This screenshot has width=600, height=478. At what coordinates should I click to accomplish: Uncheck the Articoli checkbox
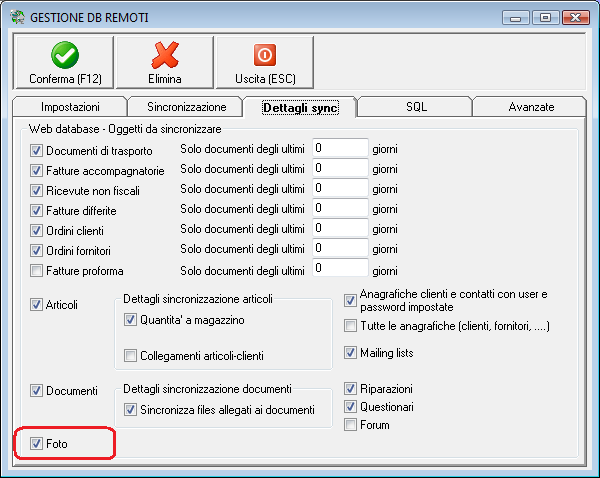point(36,305)
